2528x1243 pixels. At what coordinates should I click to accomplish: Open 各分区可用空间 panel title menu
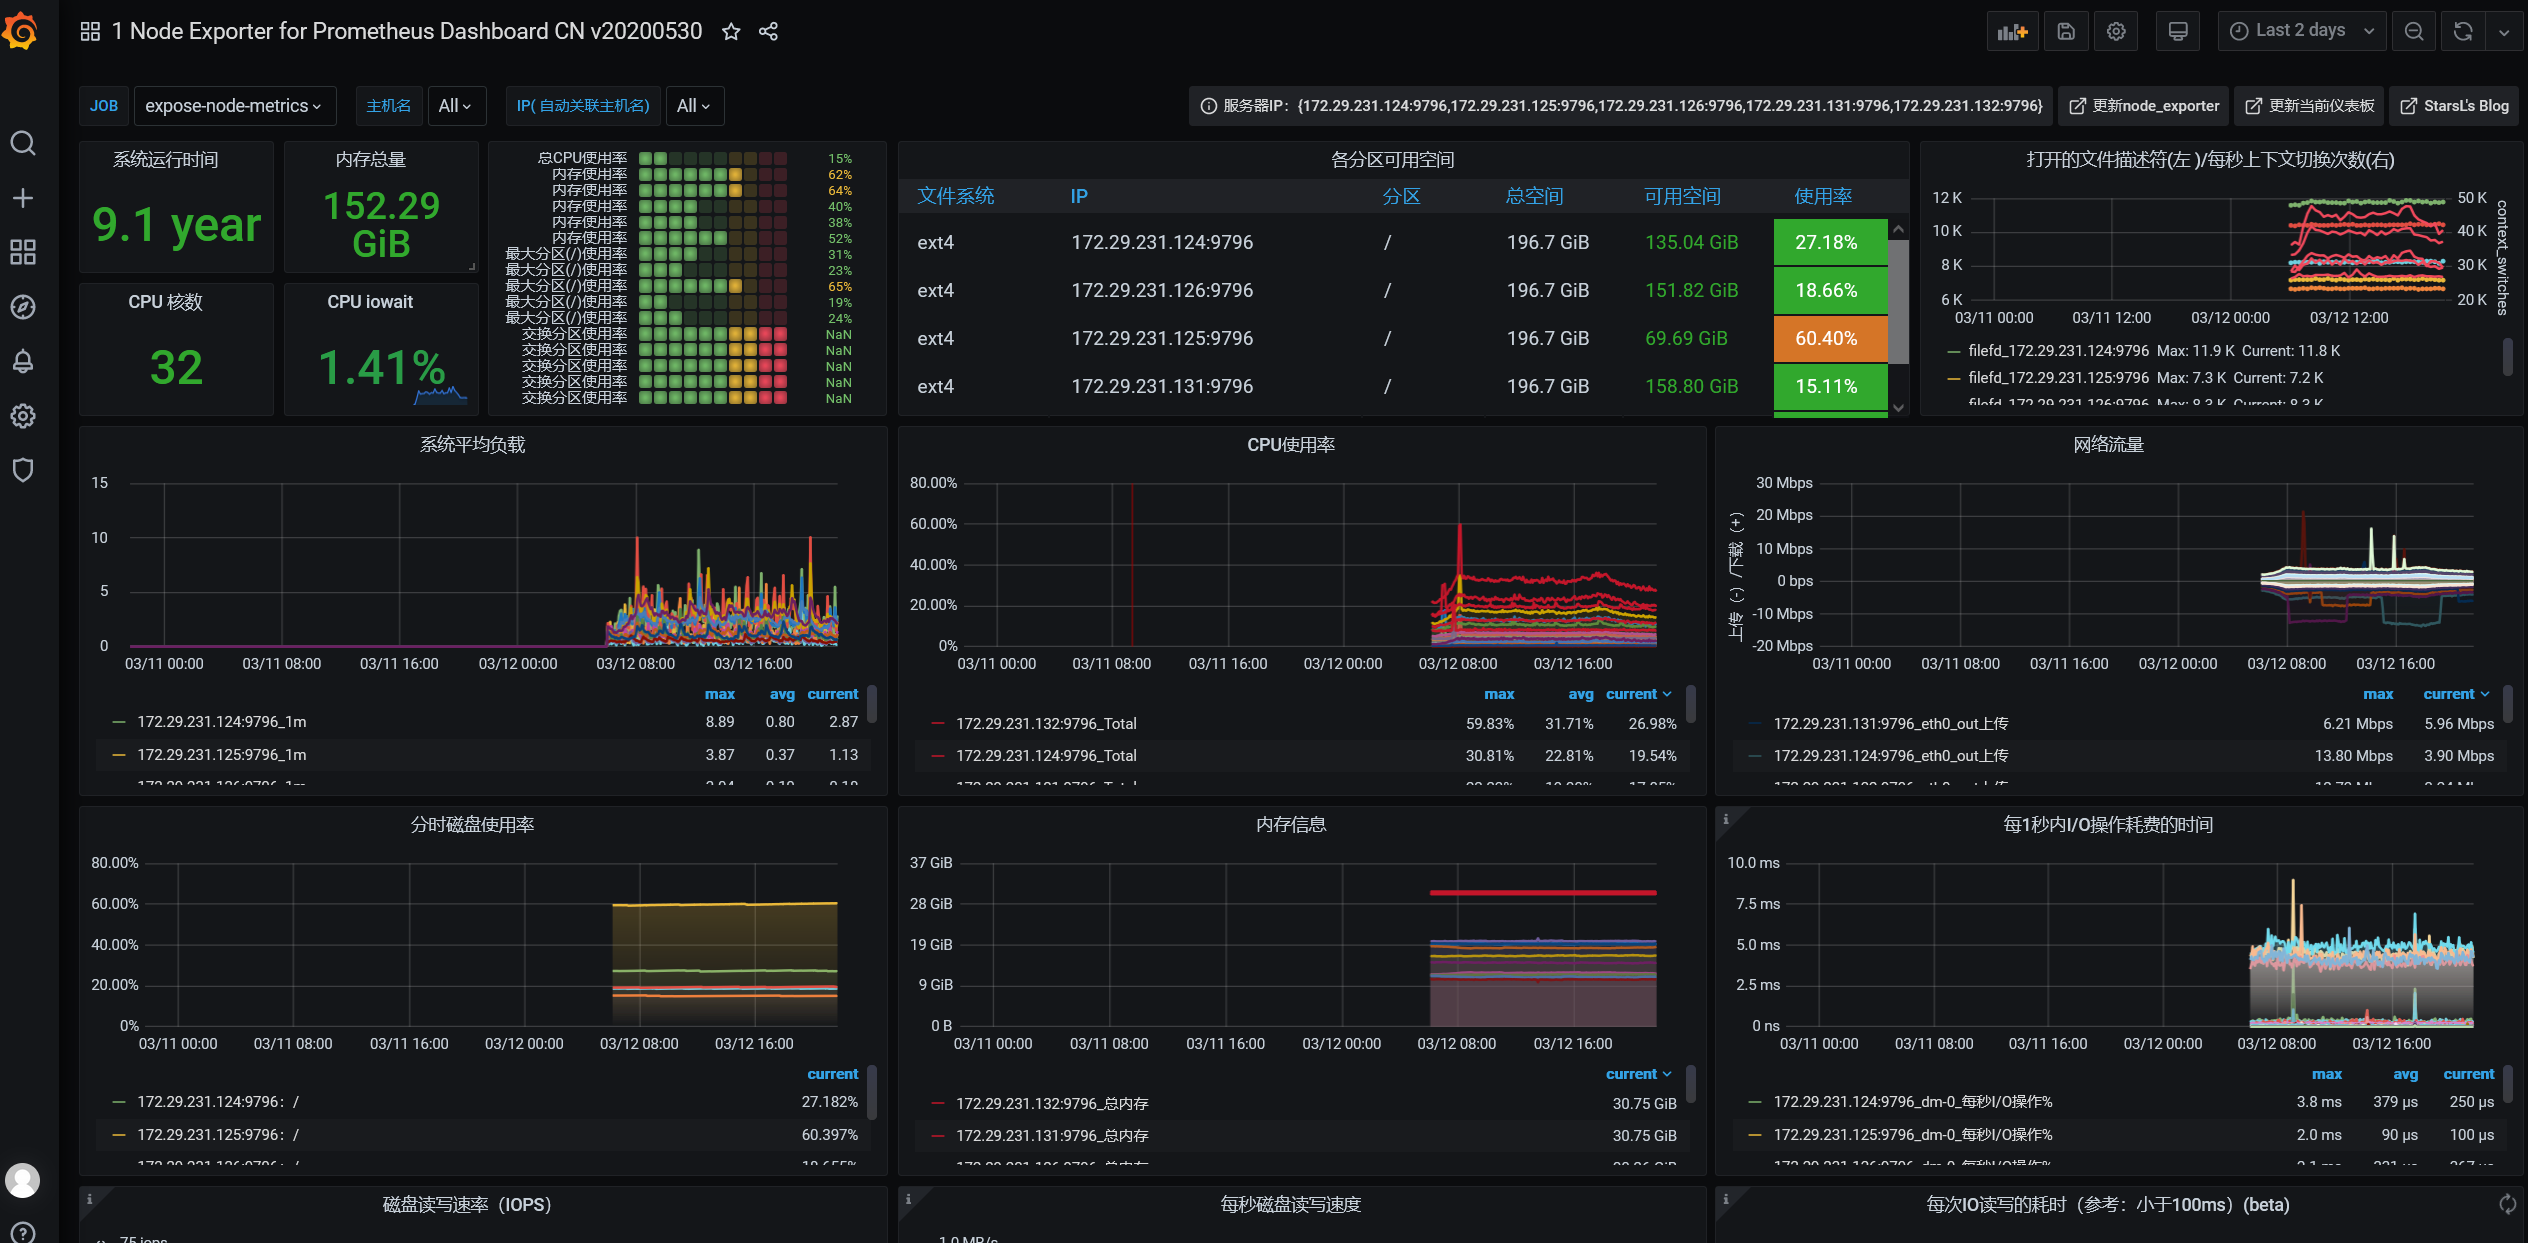[1393, 160]
